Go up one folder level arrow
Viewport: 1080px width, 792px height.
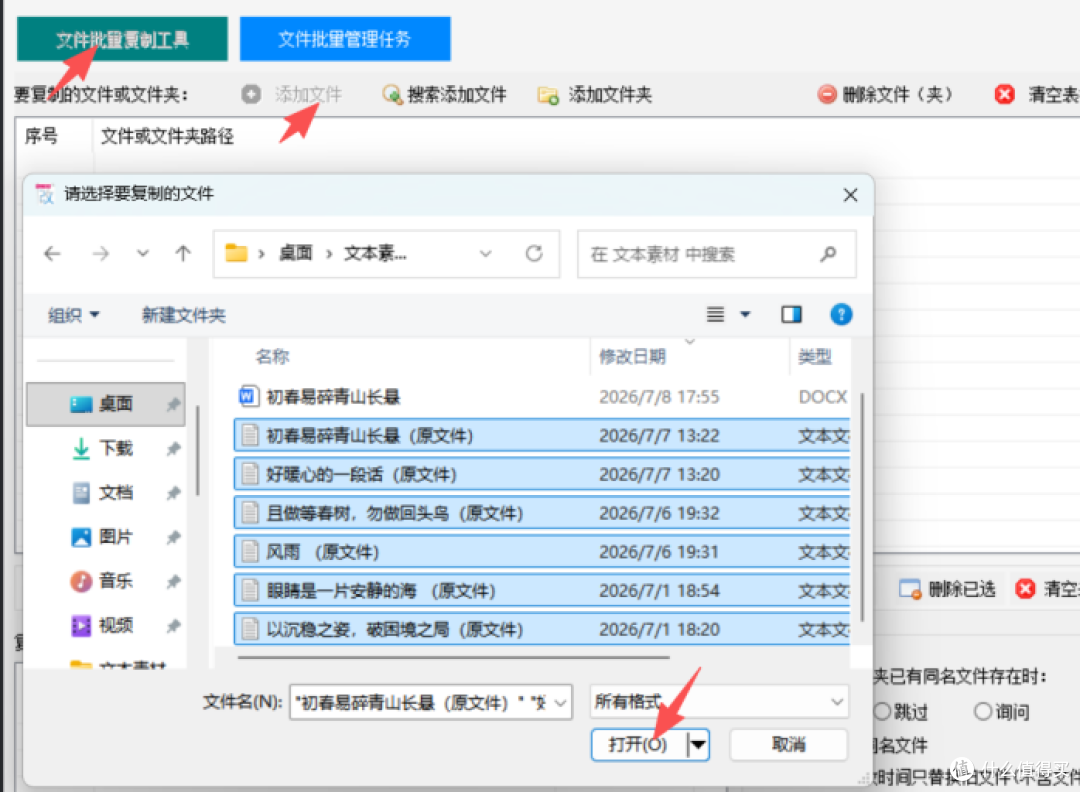[x=183, y=253]
